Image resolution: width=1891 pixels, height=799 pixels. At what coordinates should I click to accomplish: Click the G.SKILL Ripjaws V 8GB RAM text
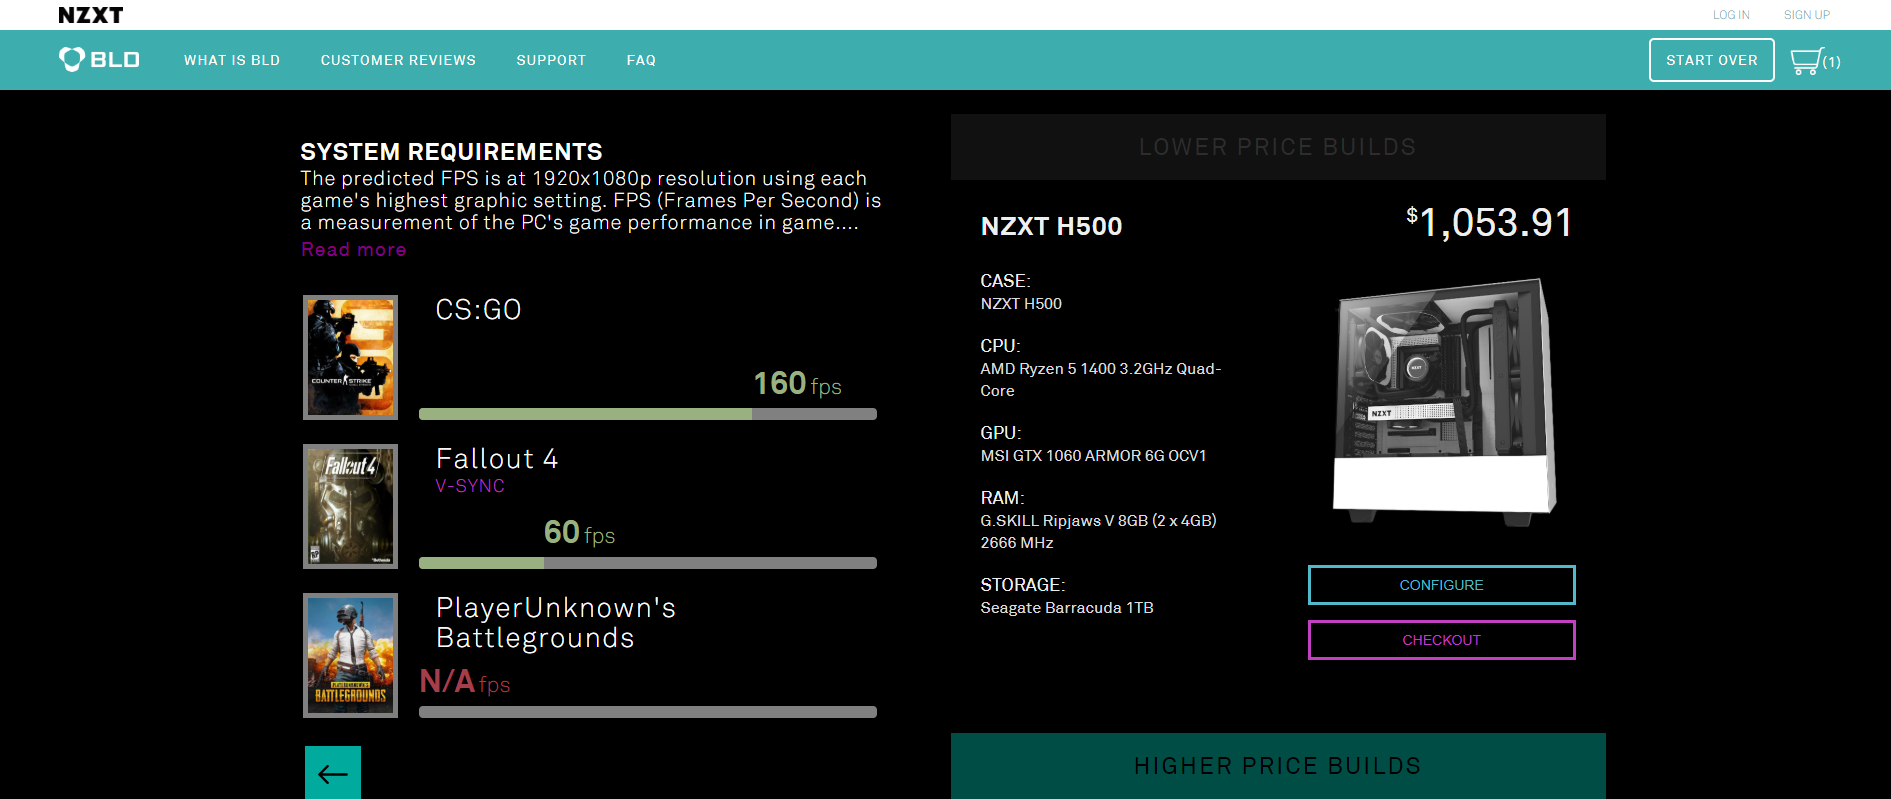click(1098, 532)
